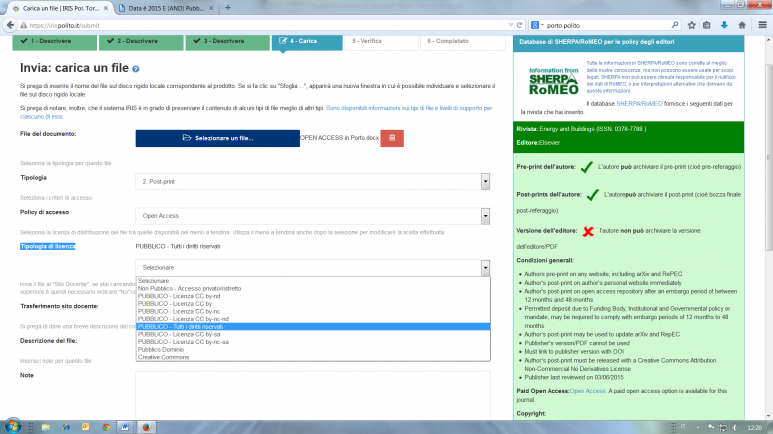The image size is (773, 434).
Task: Select 'PUBBLICO - Tutti i diritti riservati' option
Action: coord(313,326)
